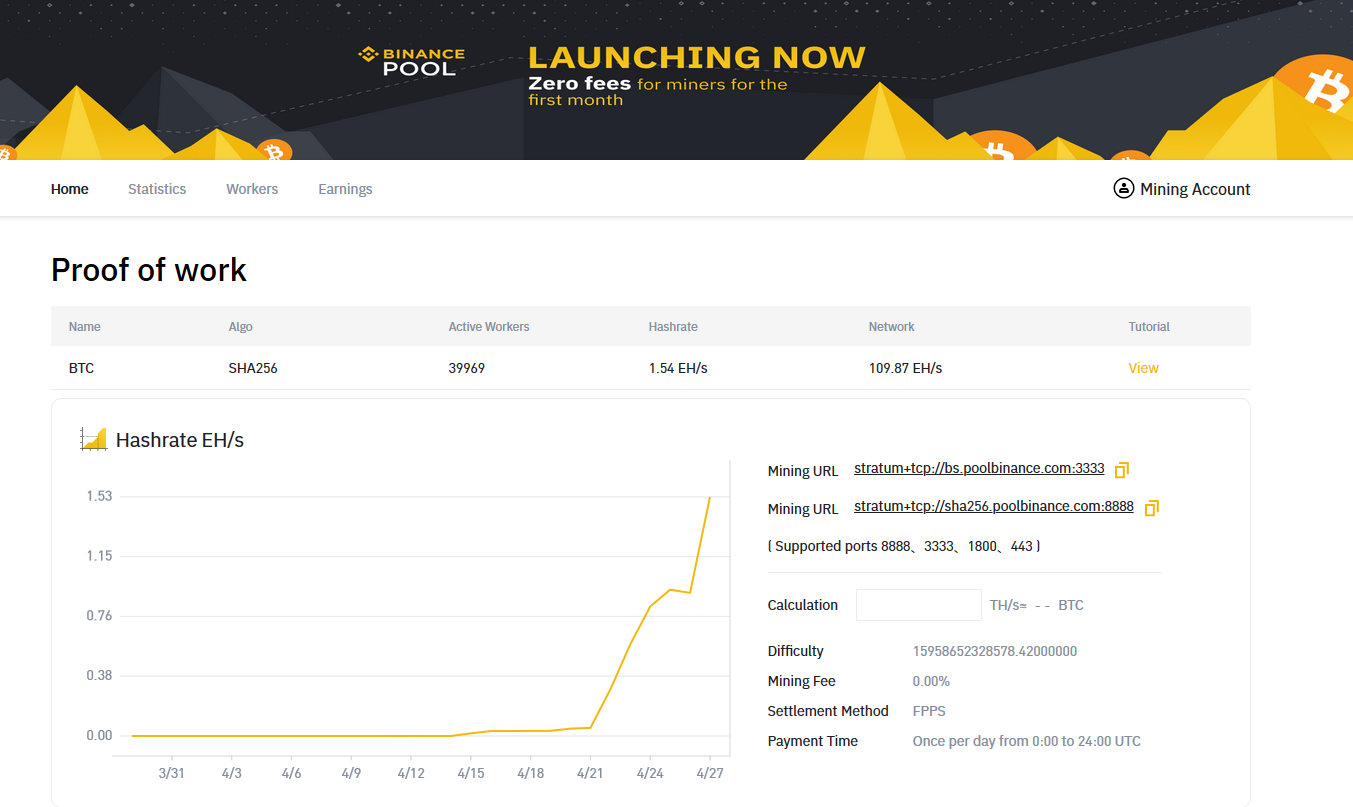
Task: Click the 109.87 EH/s network value
Action: pos(905,368)
